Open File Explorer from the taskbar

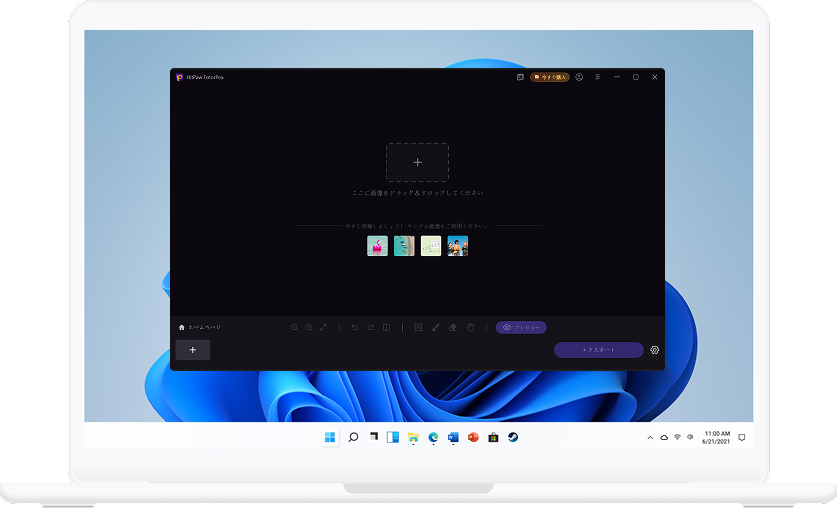[413, 438]
